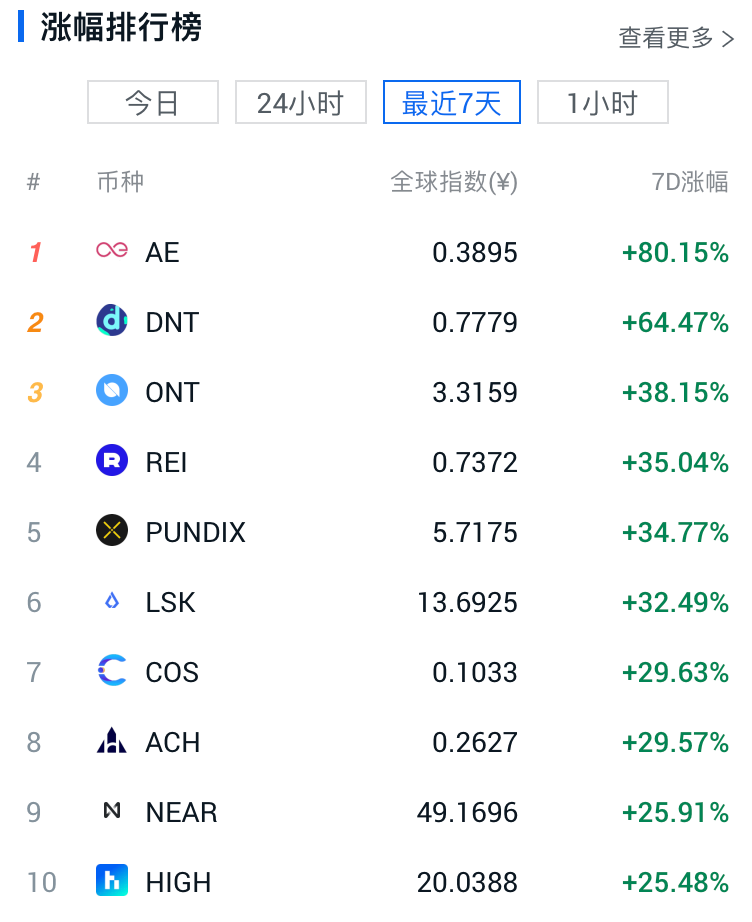Click the 全球指数(¥) column header
The image size is (752, 922).
click(453, 182)
